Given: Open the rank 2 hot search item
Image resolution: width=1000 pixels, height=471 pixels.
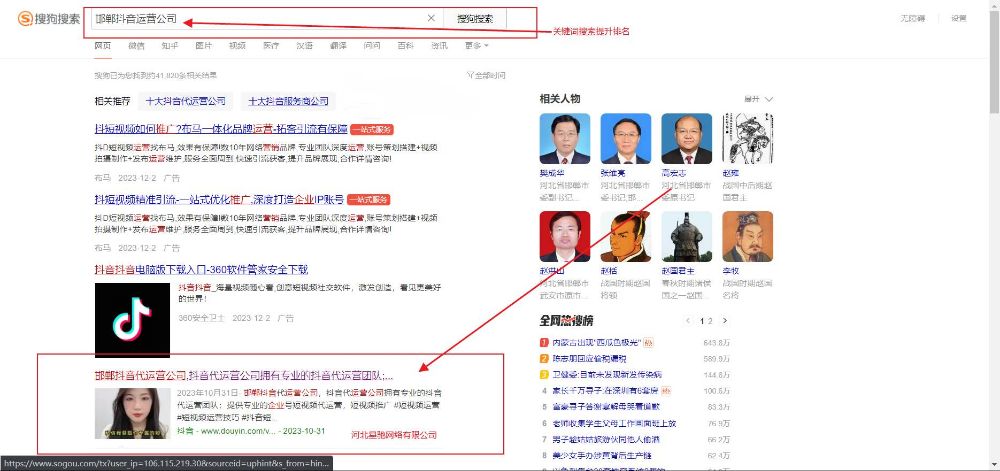Looking at the screenshot, I should point(589,359).
